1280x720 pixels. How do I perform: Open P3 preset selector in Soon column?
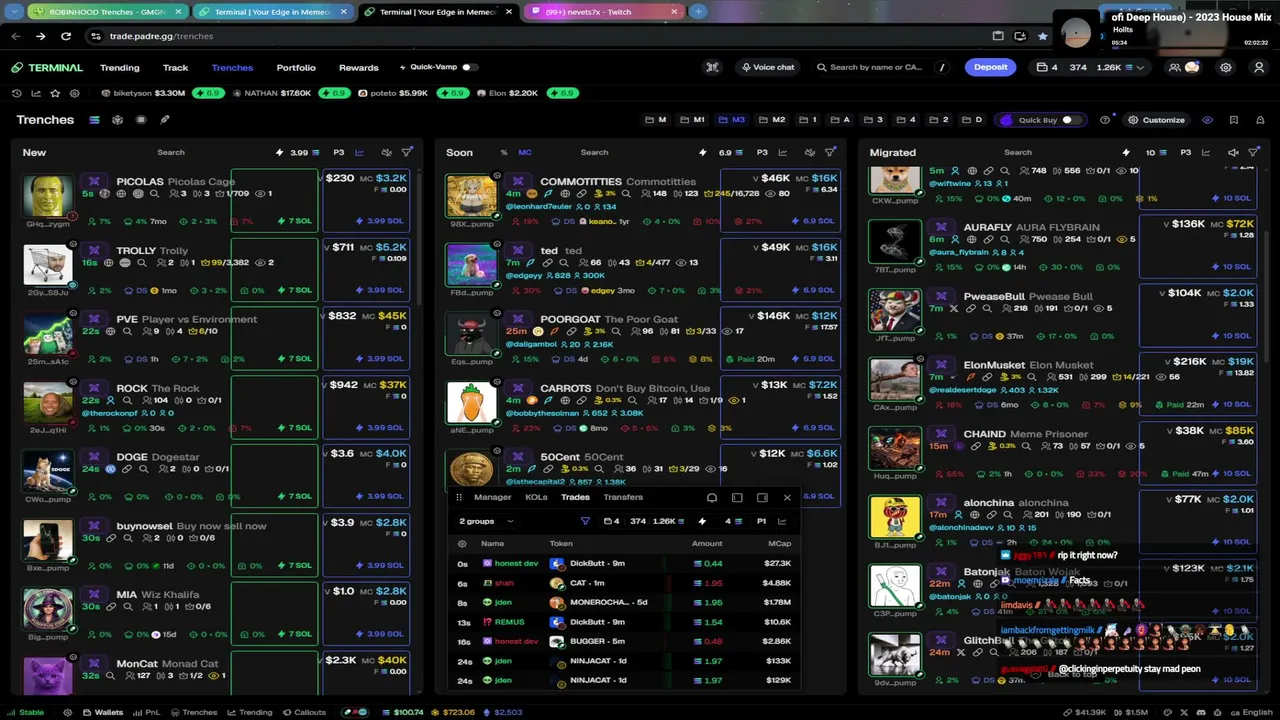[762, 152]
